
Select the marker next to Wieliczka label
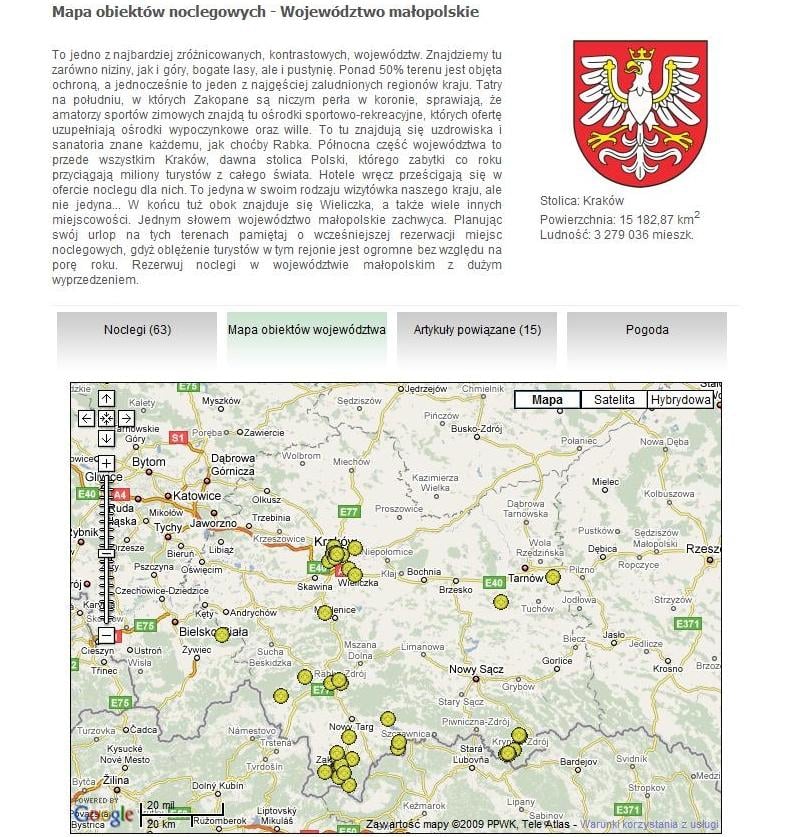click(x=354, y=575)
